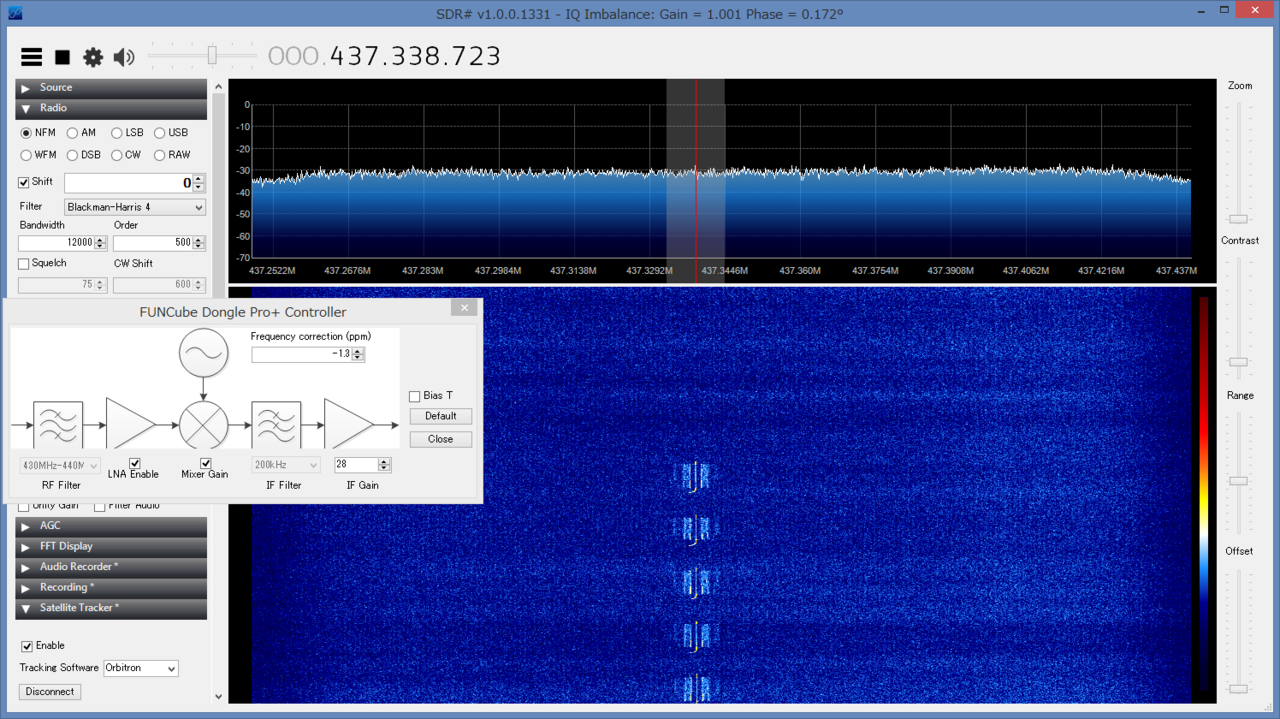Click the RF Filter block icon

point(58,425)
